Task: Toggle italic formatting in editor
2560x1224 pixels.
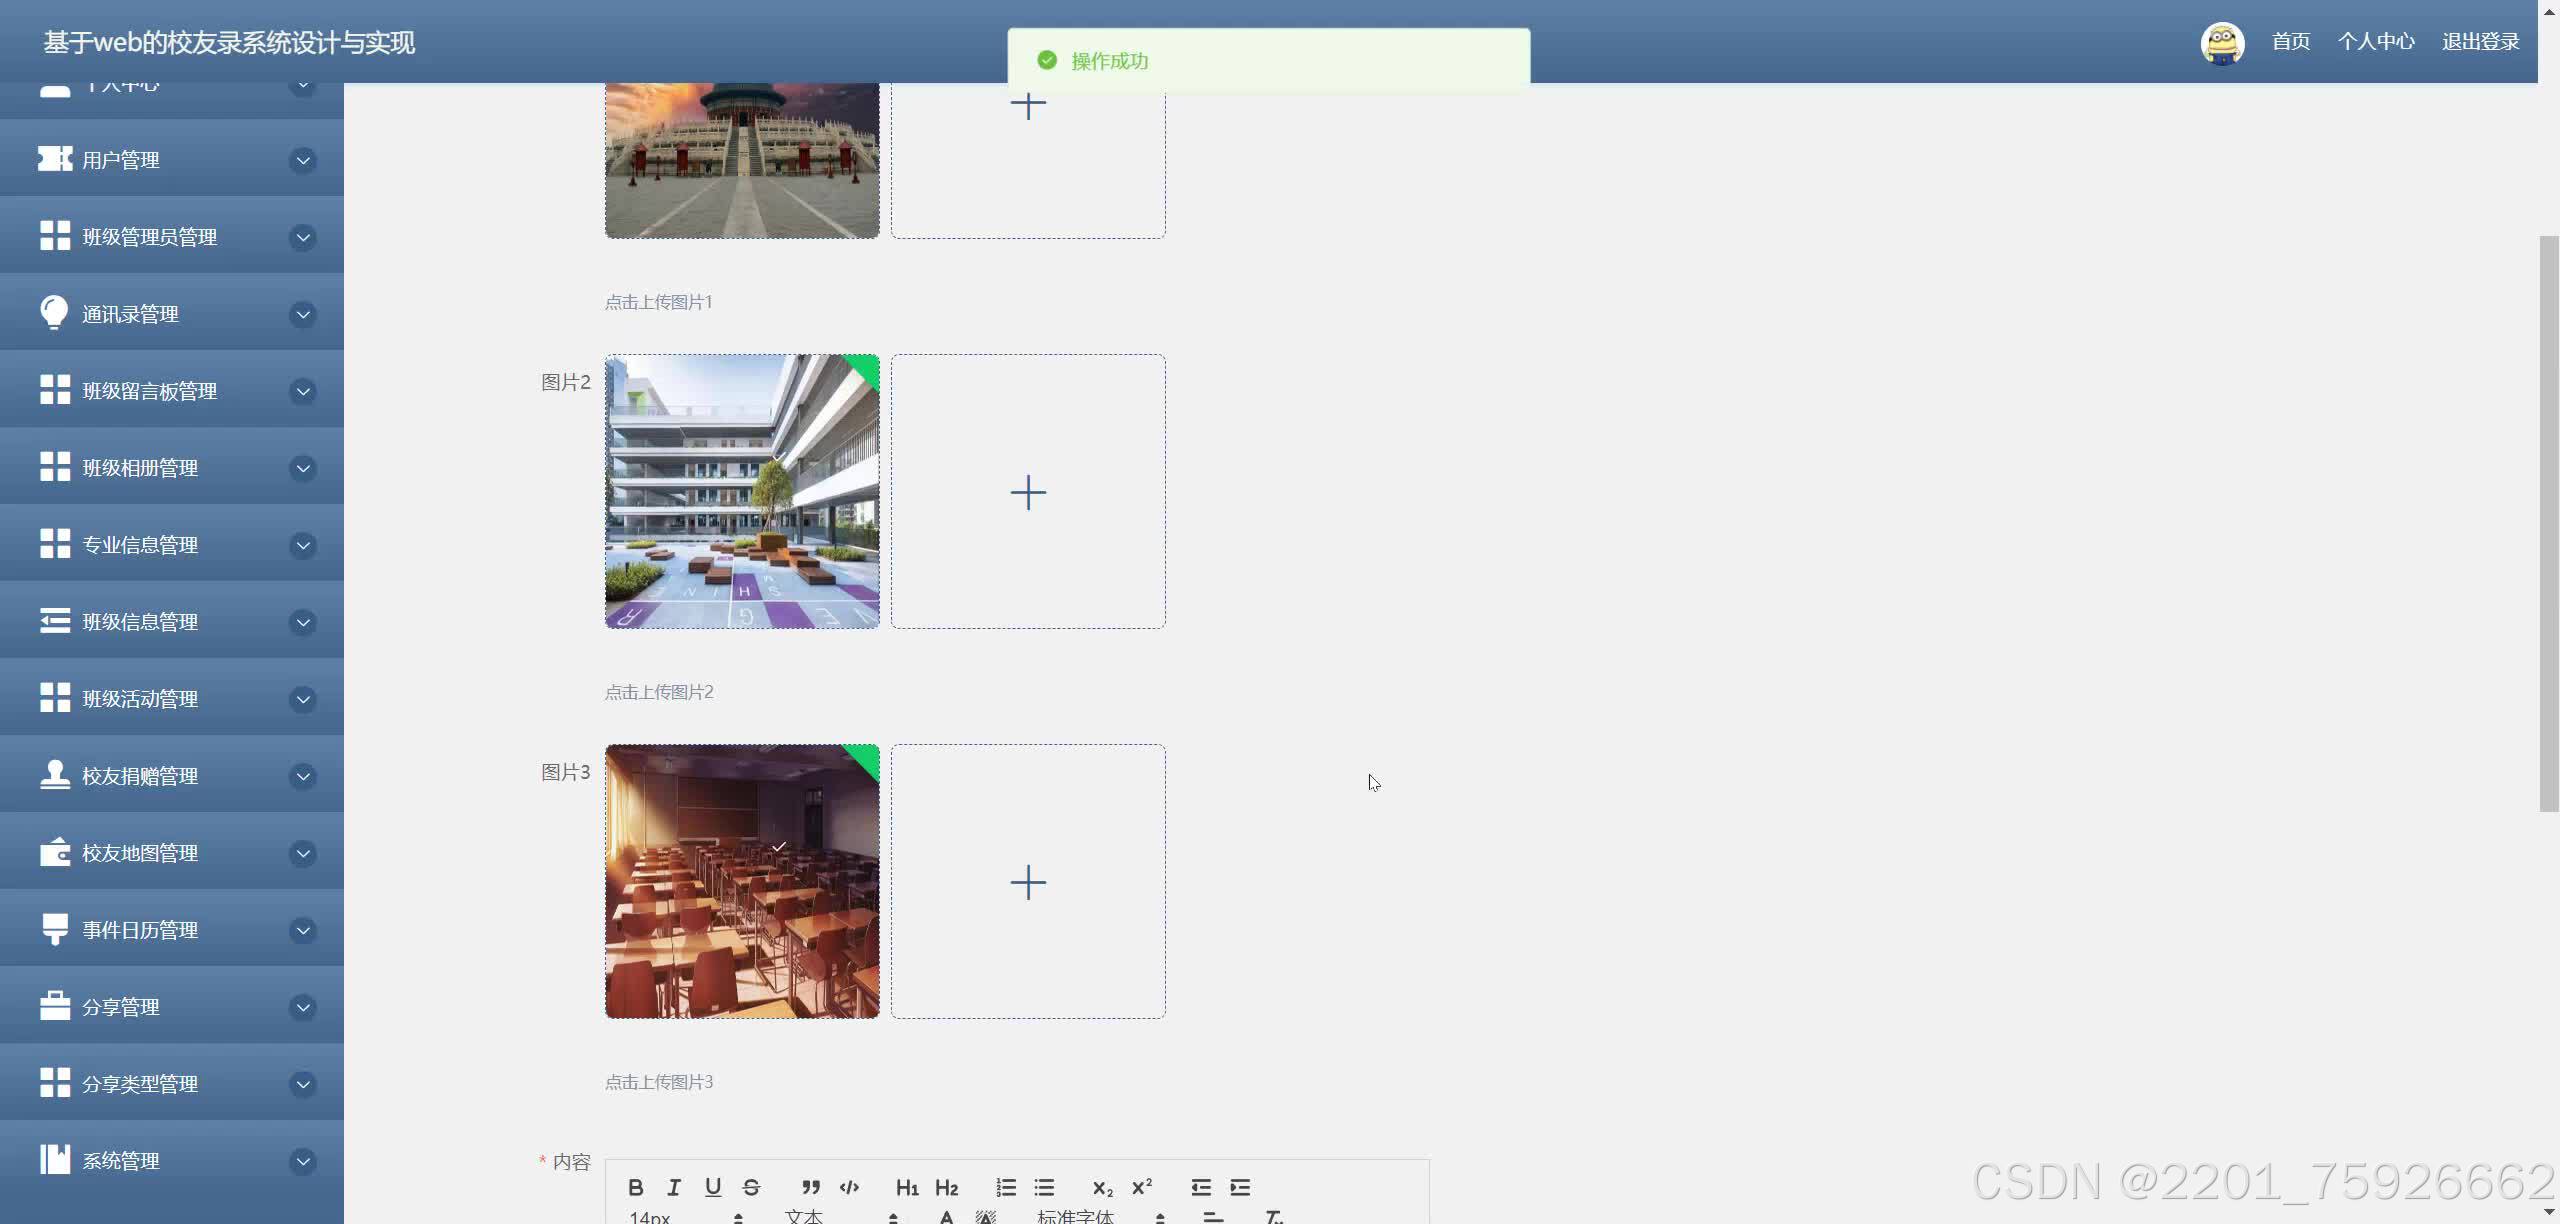Action: point(674,1187)
